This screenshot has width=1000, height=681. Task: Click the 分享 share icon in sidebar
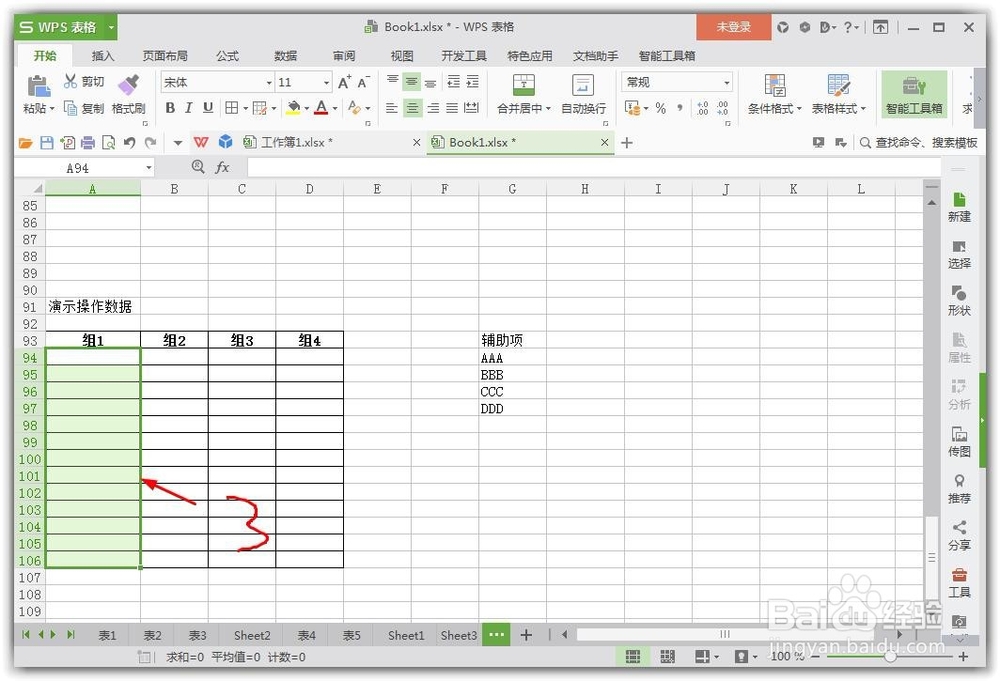pyautogui.click(x=959, y=534)
